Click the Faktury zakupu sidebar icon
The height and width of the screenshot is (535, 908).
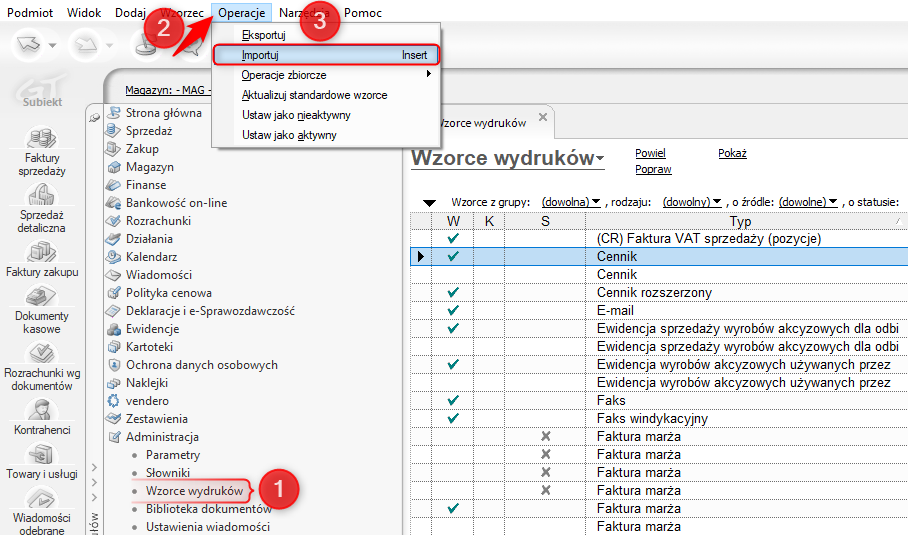[40, 252]
